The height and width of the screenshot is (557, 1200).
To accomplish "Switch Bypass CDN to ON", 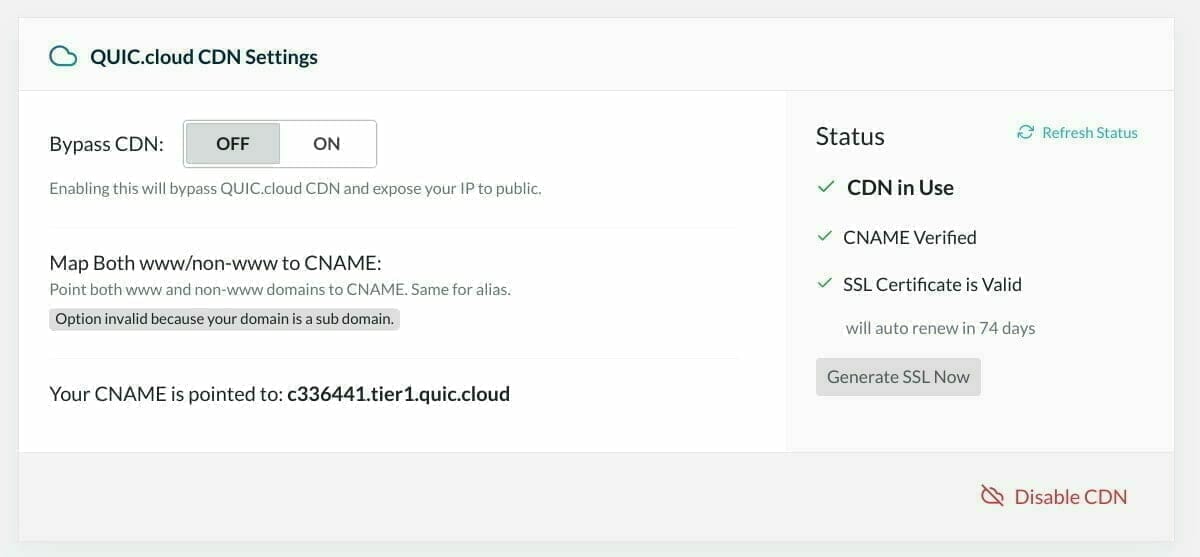I will pyautogui.click(x=327, y=143).
